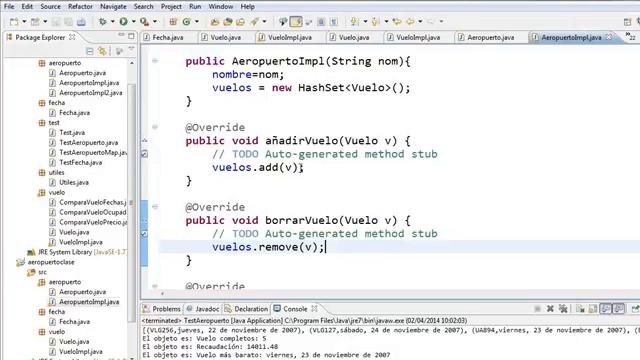This screenshot has width=640, height=360.
Task: Minimize the Package Explorer panel
Action: click(x=121, y=36)
